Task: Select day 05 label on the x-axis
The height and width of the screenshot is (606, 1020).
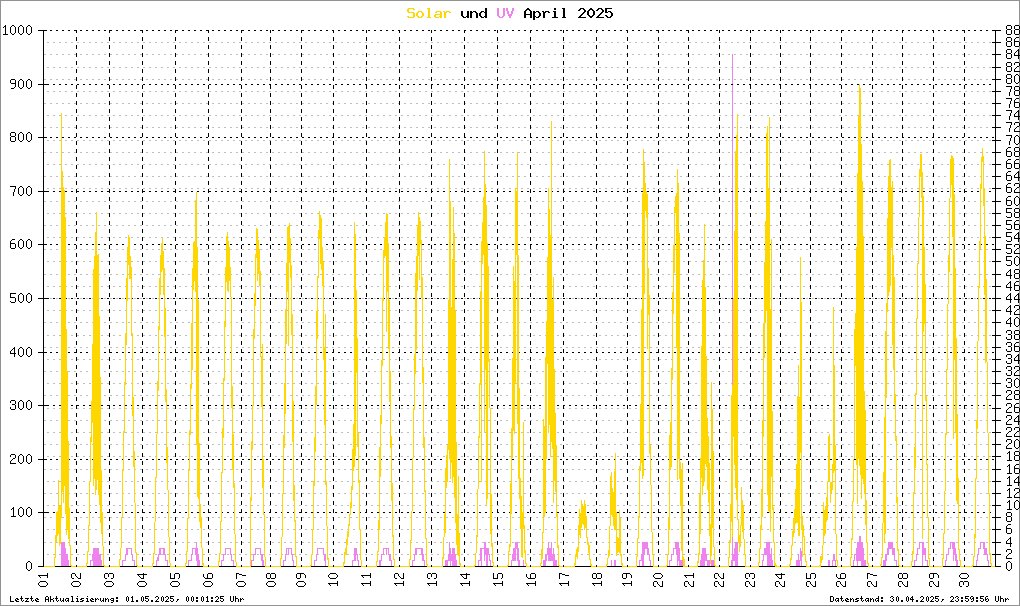Action: tap(174, 579)
